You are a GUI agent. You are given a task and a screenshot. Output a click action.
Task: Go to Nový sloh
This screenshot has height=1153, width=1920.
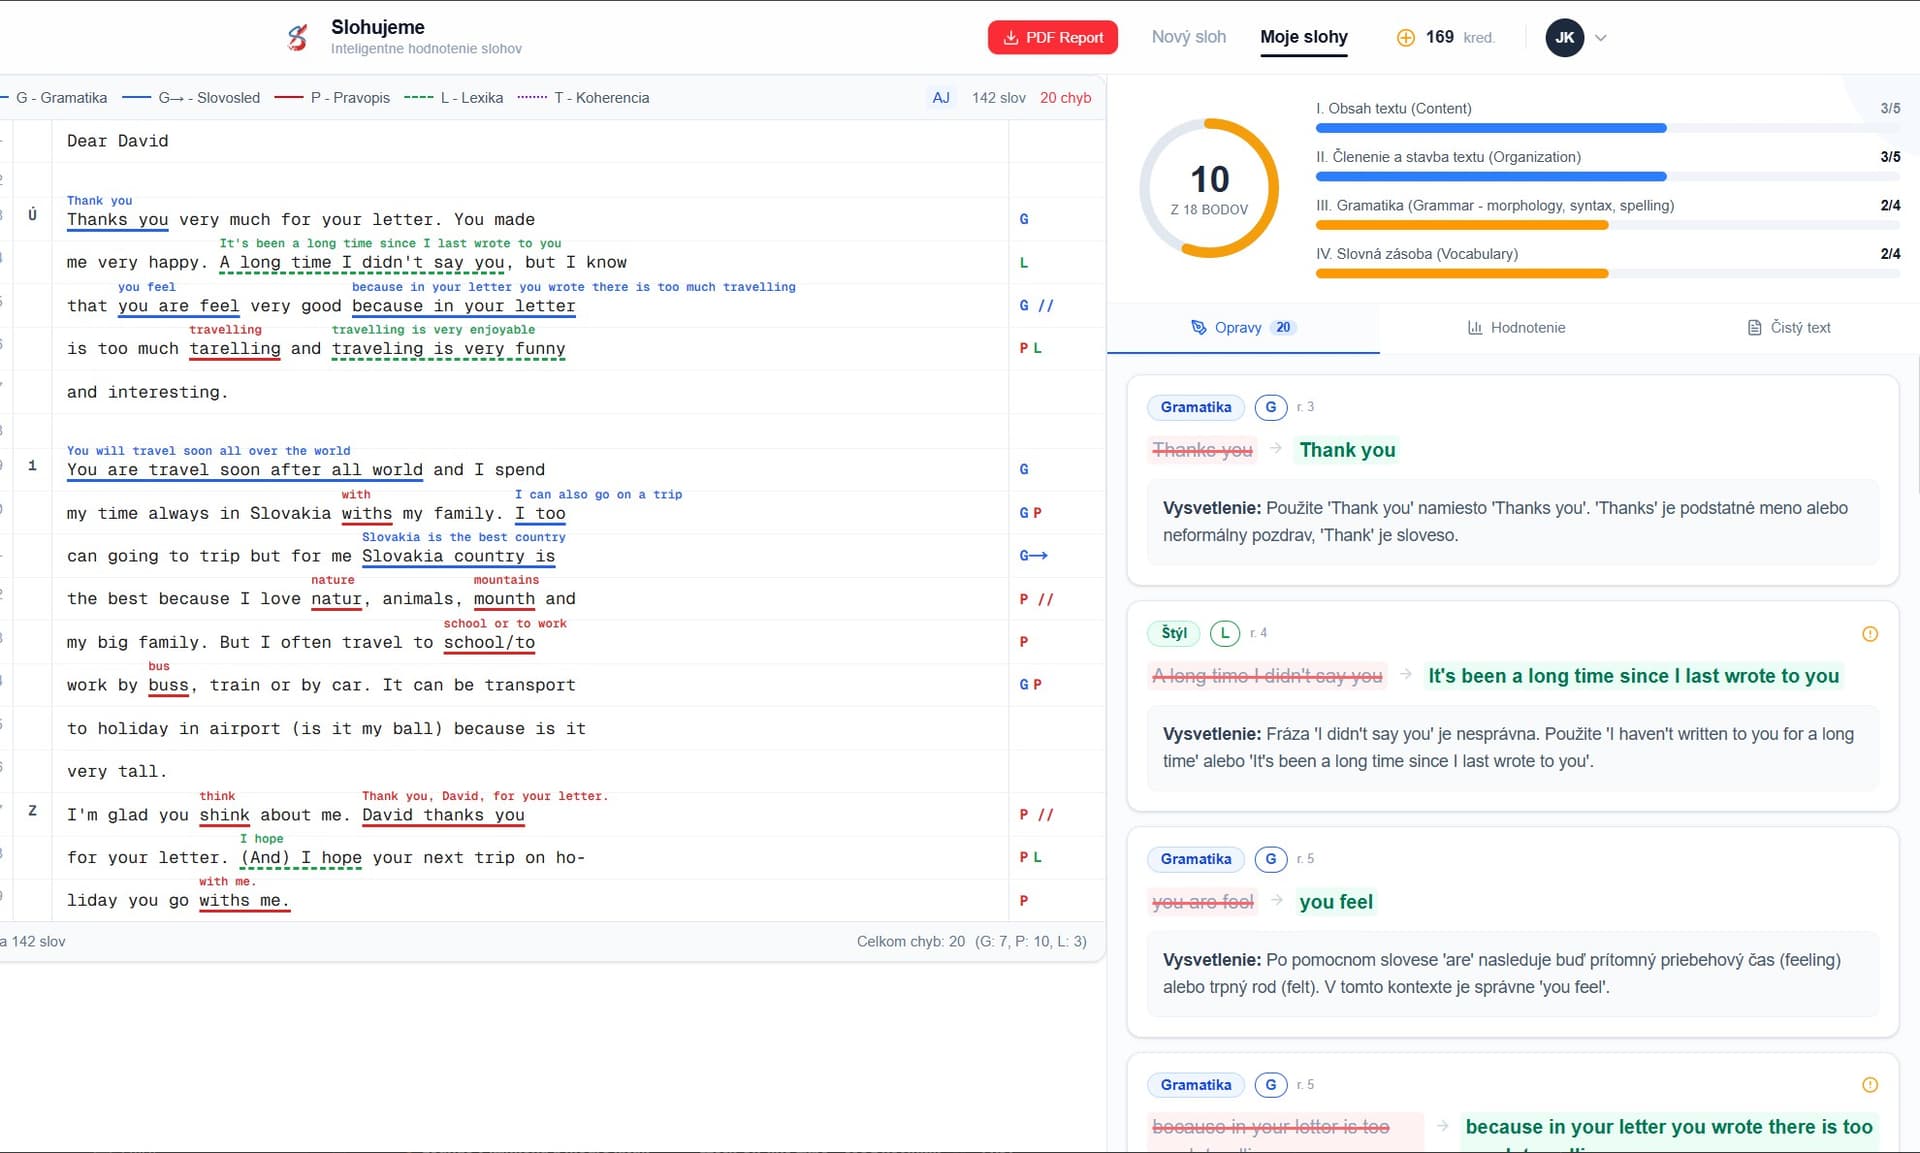1188,37
